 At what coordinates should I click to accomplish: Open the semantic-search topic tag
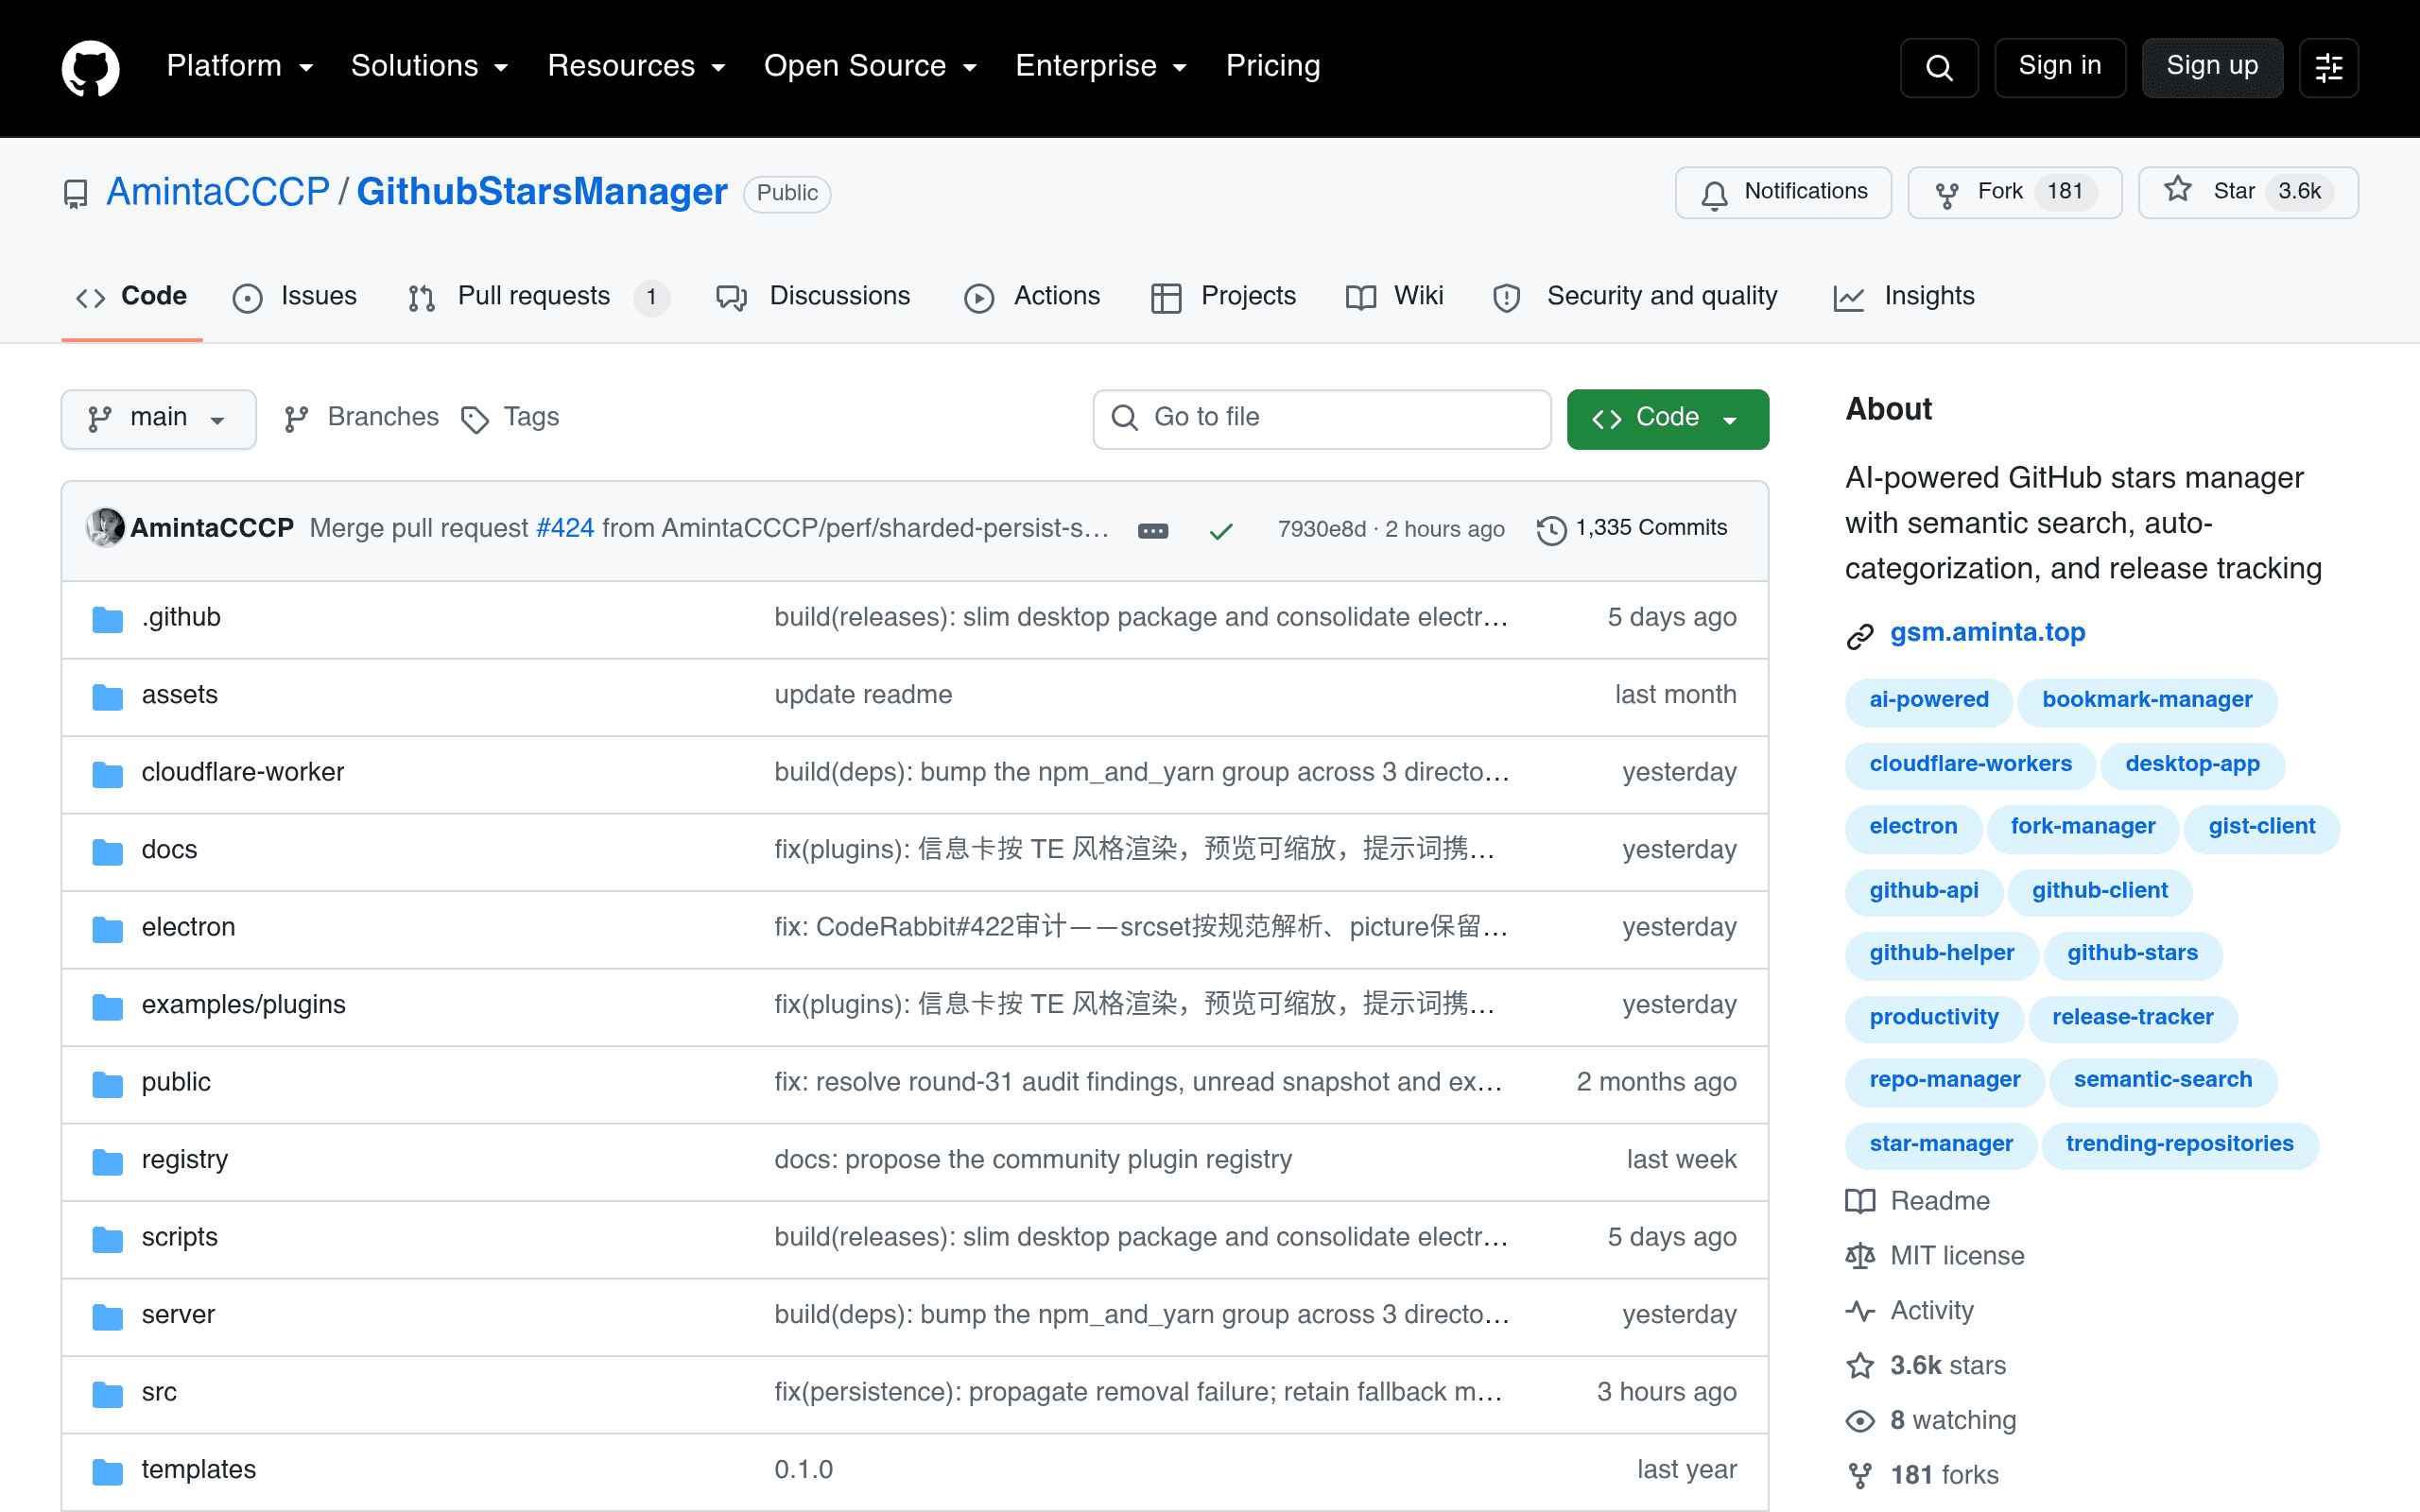point(2162,1080)
